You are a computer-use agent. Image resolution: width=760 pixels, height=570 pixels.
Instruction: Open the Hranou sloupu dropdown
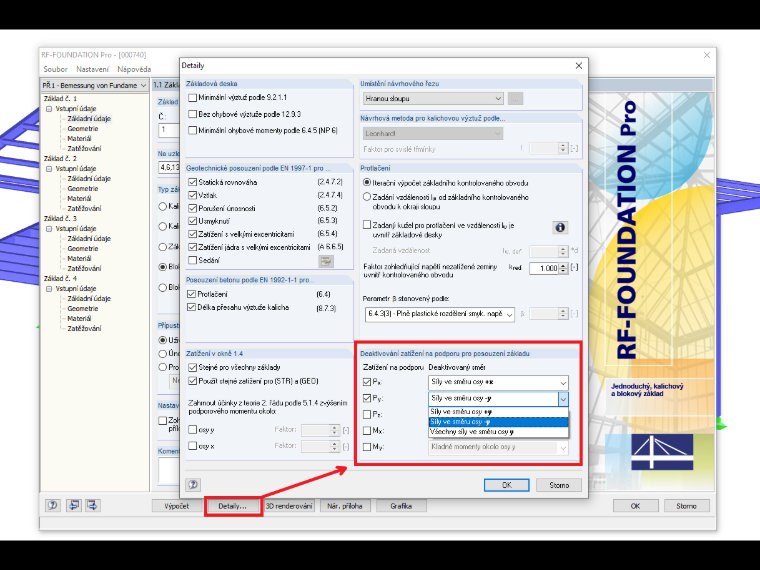click(x=433, y=98)
